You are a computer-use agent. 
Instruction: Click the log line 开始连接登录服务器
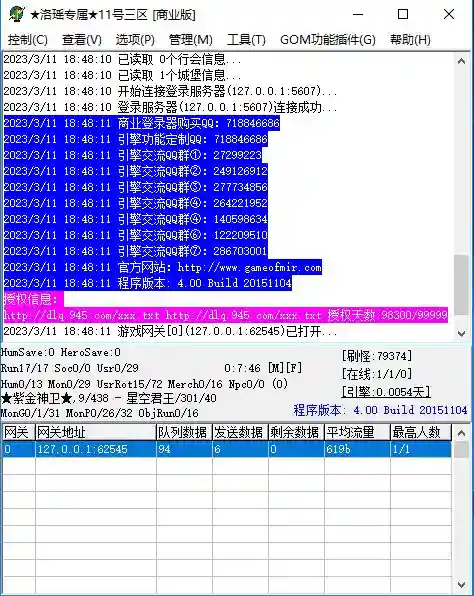(x=170, y=91)
